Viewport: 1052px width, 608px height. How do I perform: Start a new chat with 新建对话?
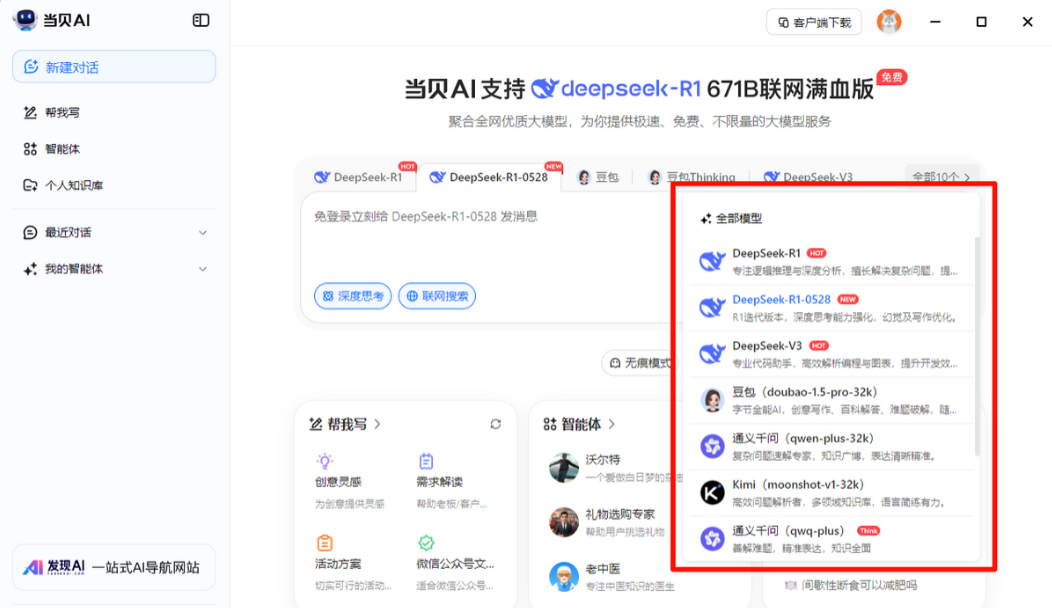114,67
